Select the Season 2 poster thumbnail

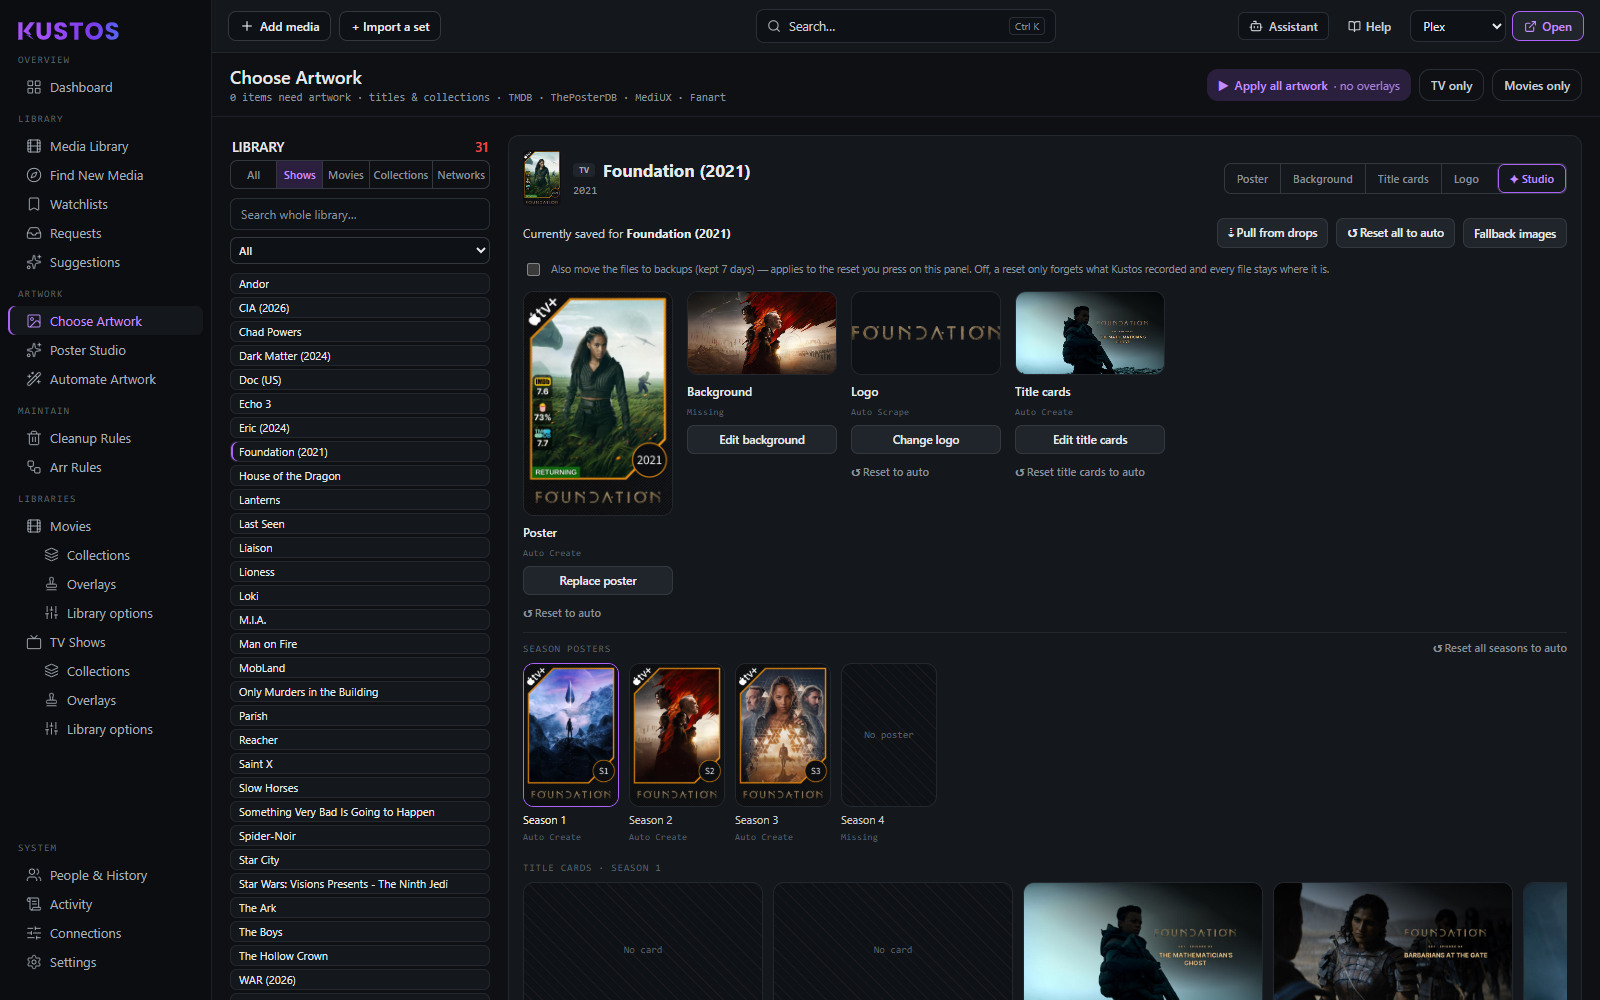677,735
